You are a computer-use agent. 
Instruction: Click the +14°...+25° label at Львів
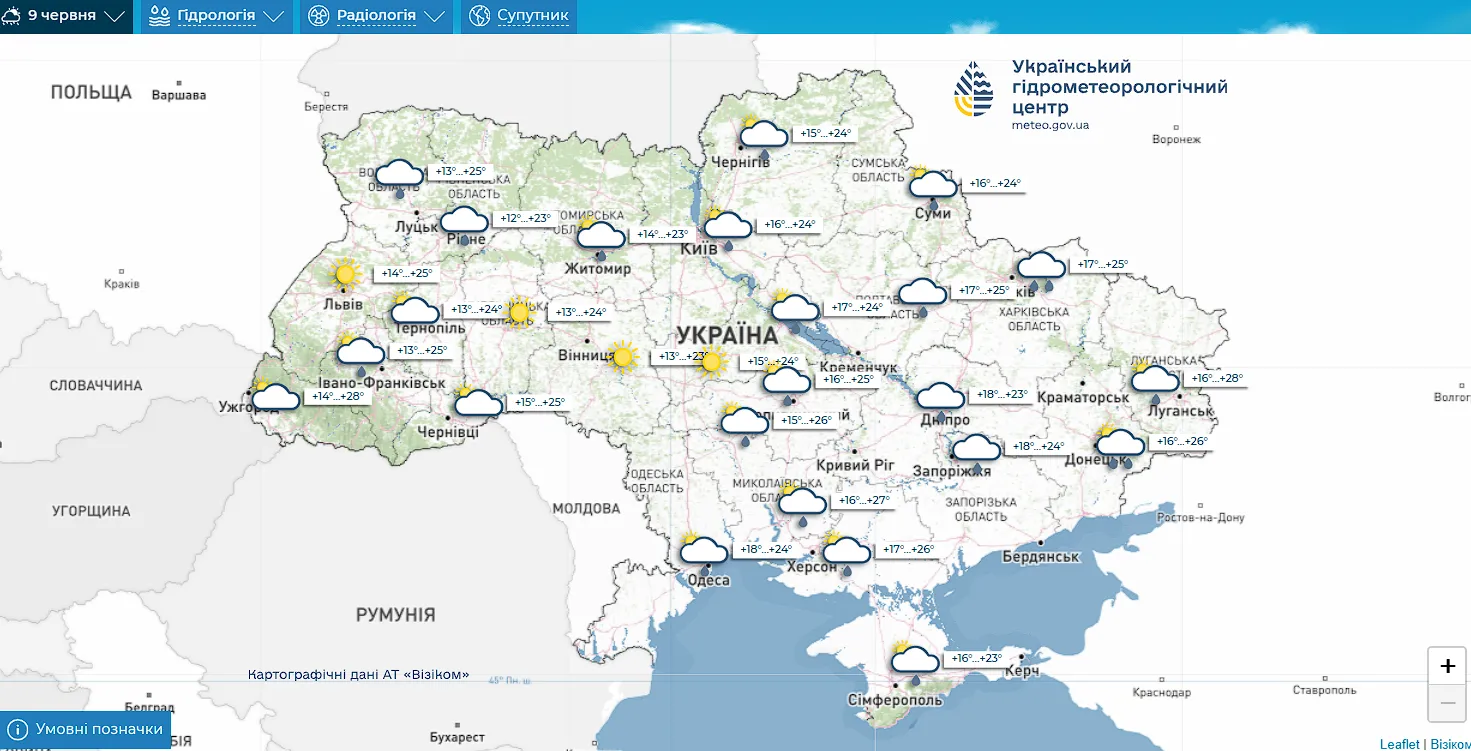(406, 273)
